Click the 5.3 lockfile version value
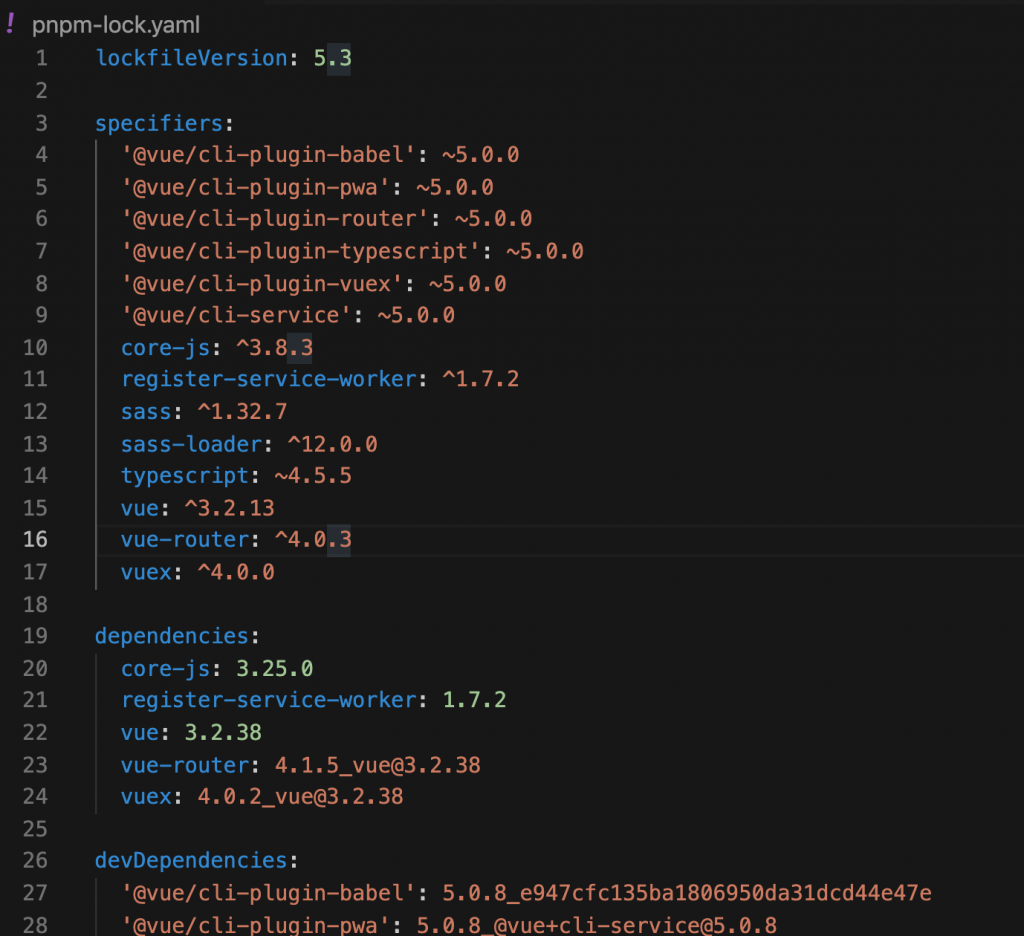Viewport: 1024px width, 936px height. 332,58
